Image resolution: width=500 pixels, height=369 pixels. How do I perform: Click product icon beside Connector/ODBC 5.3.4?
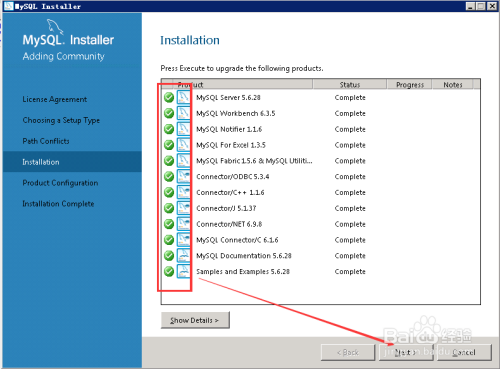click(183, 177)
